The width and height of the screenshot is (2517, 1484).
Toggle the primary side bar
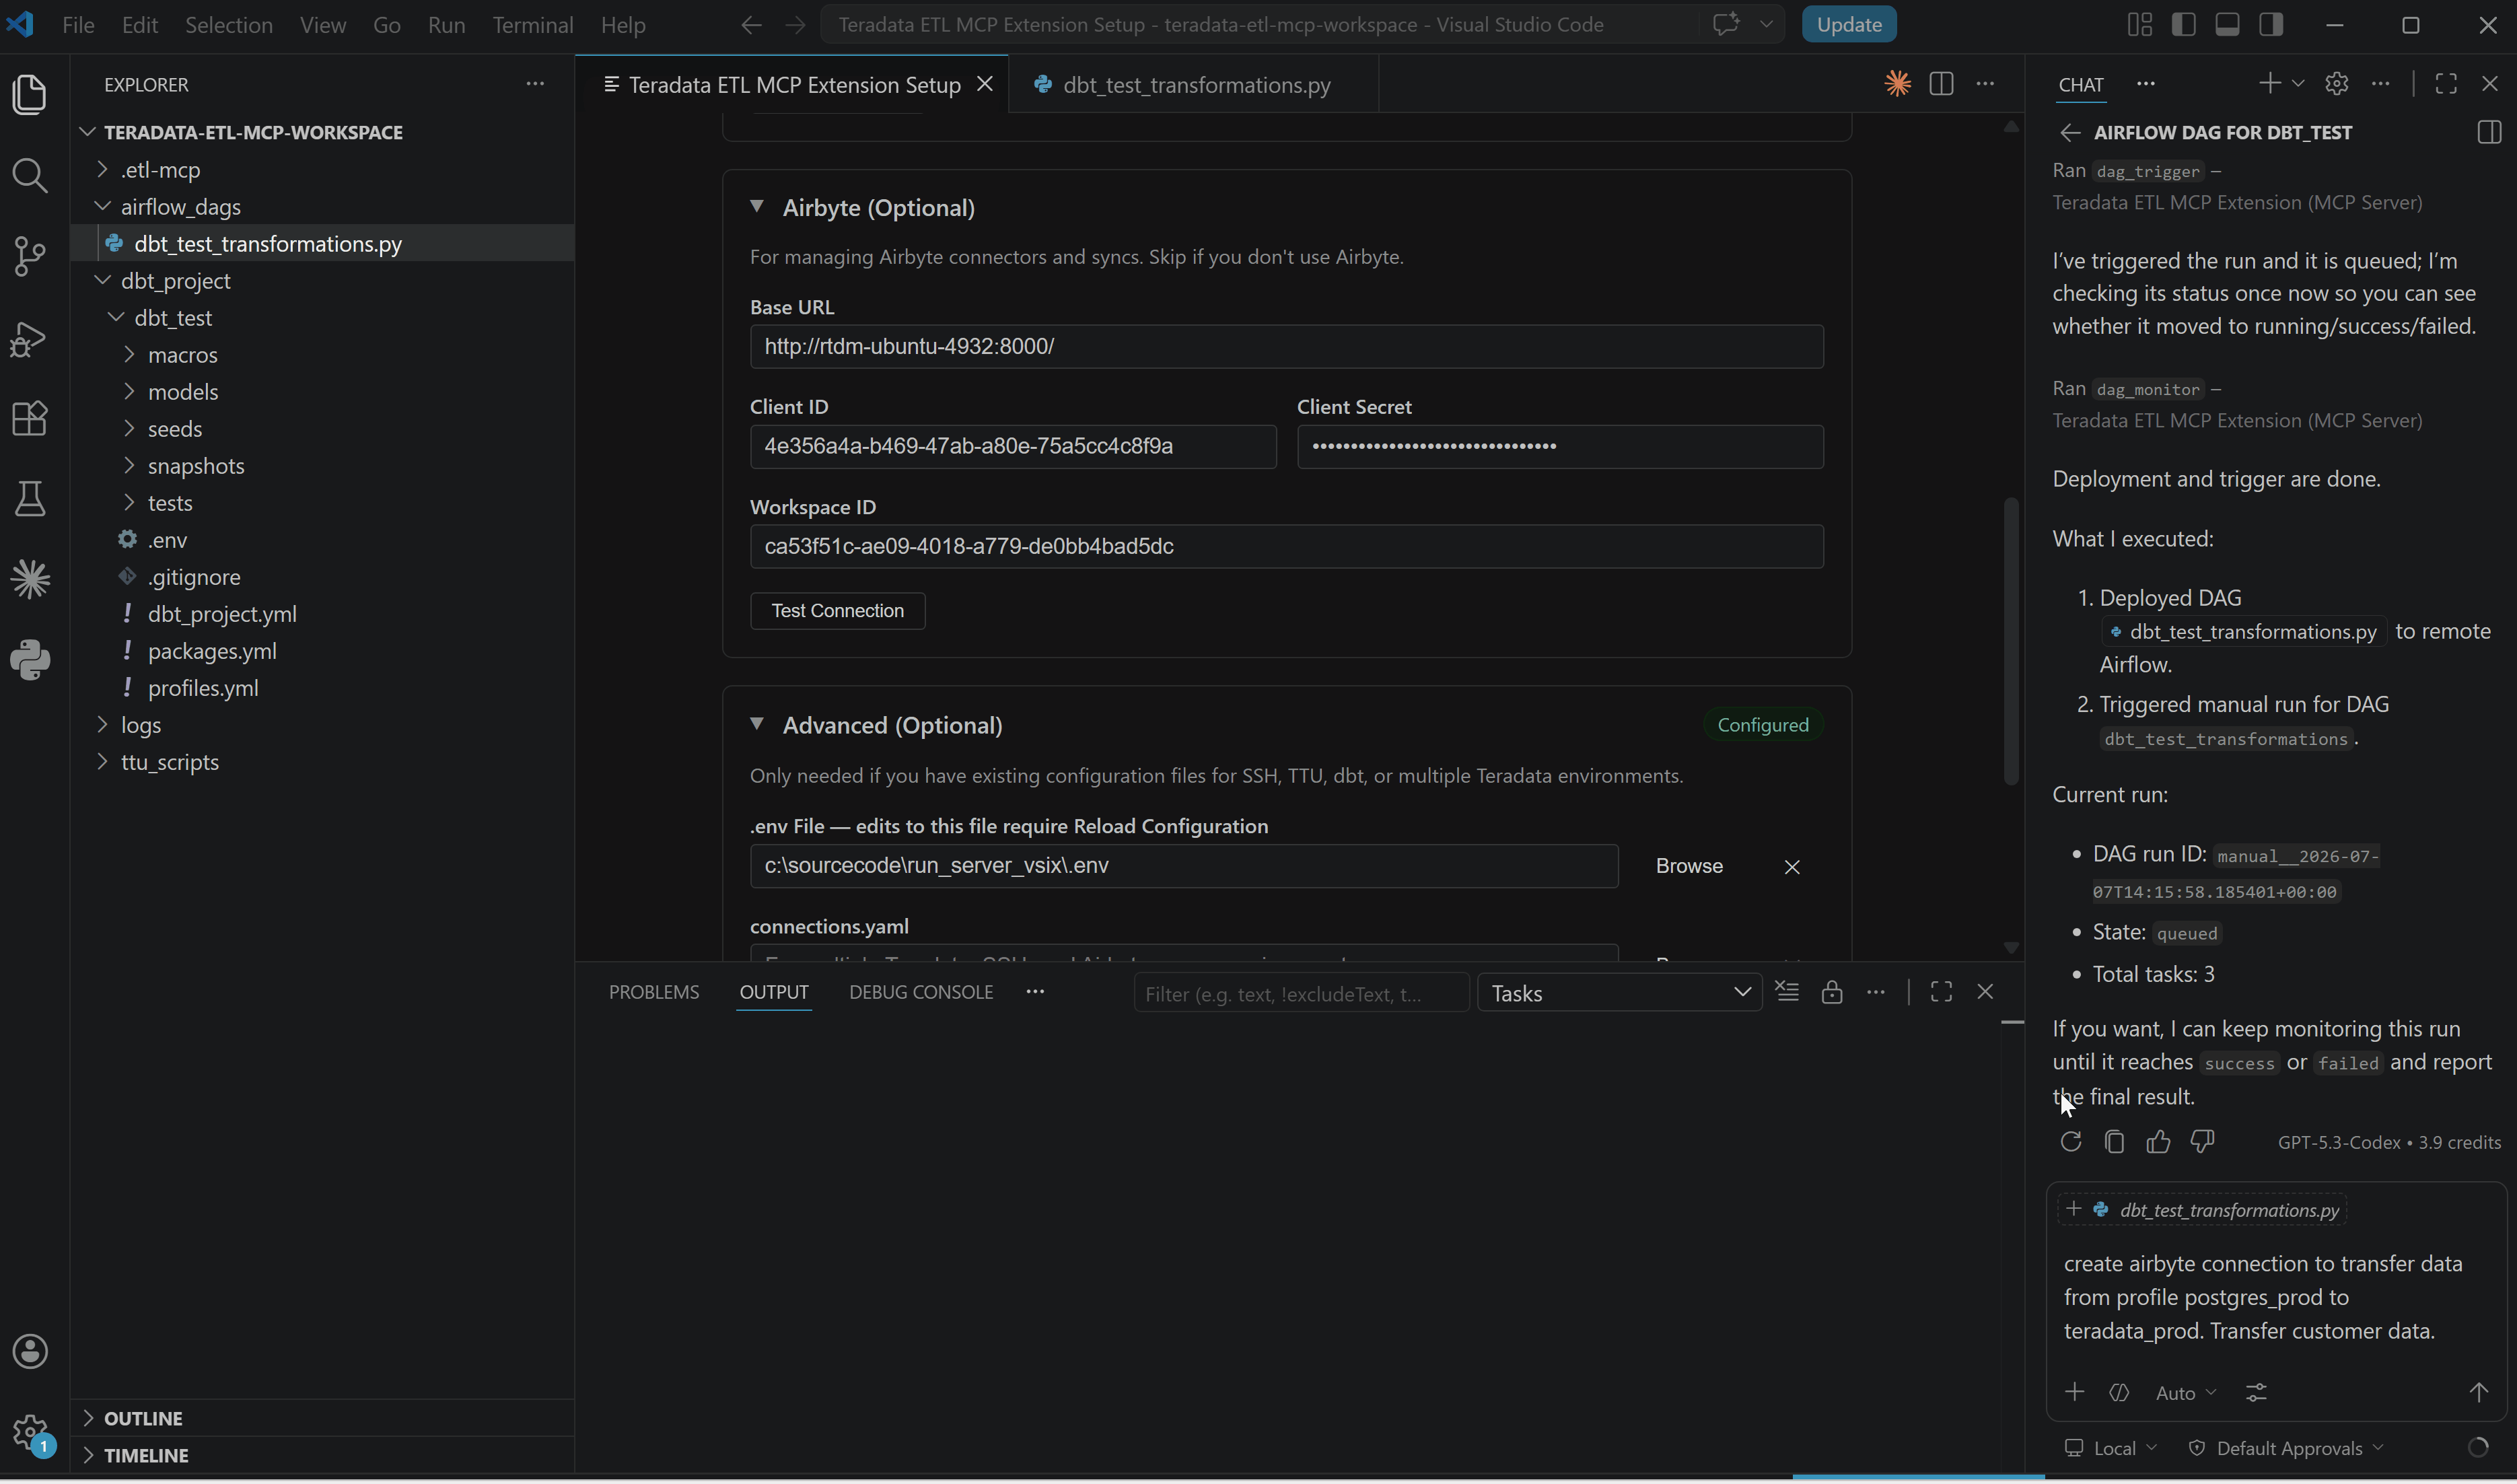(x=2184, y=25)
